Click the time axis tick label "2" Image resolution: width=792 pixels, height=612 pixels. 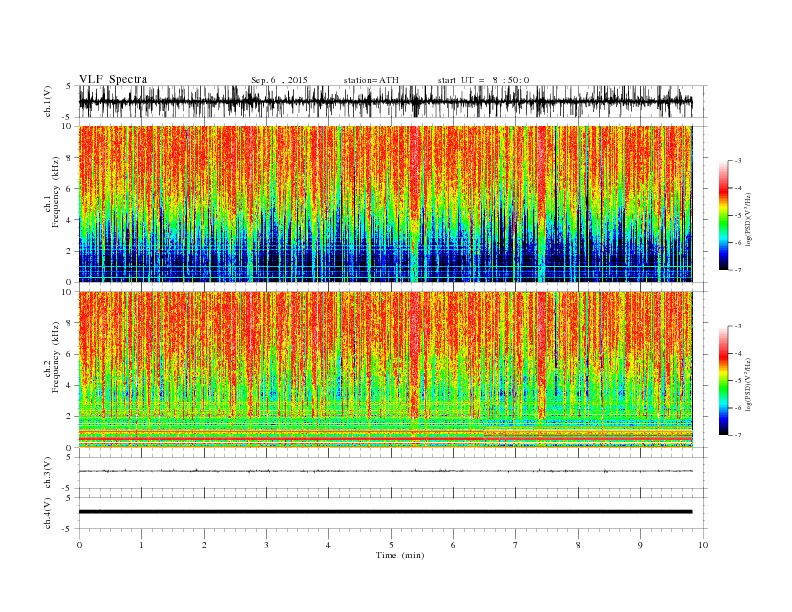point(204,545)
